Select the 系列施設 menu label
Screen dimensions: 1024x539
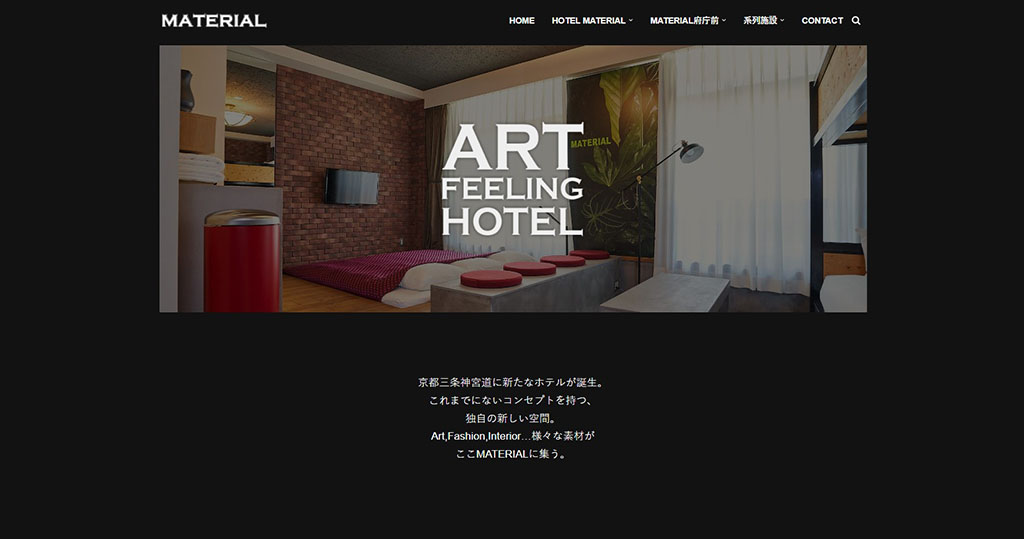point(760,21)
